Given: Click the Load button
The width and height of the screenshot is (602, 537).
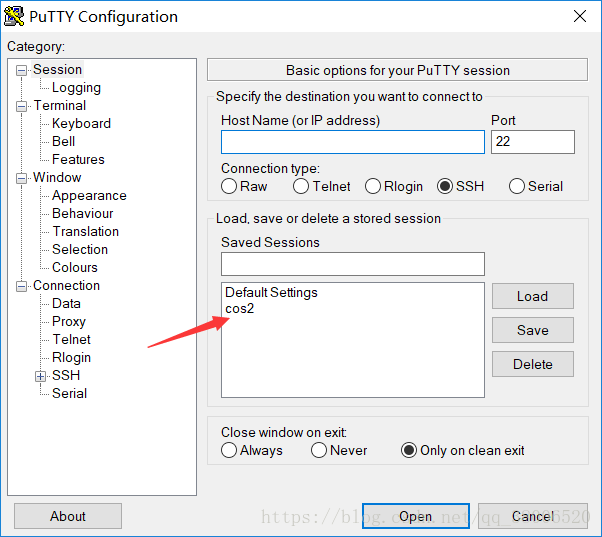Looking at the screenshot, I should click(533, 296).
